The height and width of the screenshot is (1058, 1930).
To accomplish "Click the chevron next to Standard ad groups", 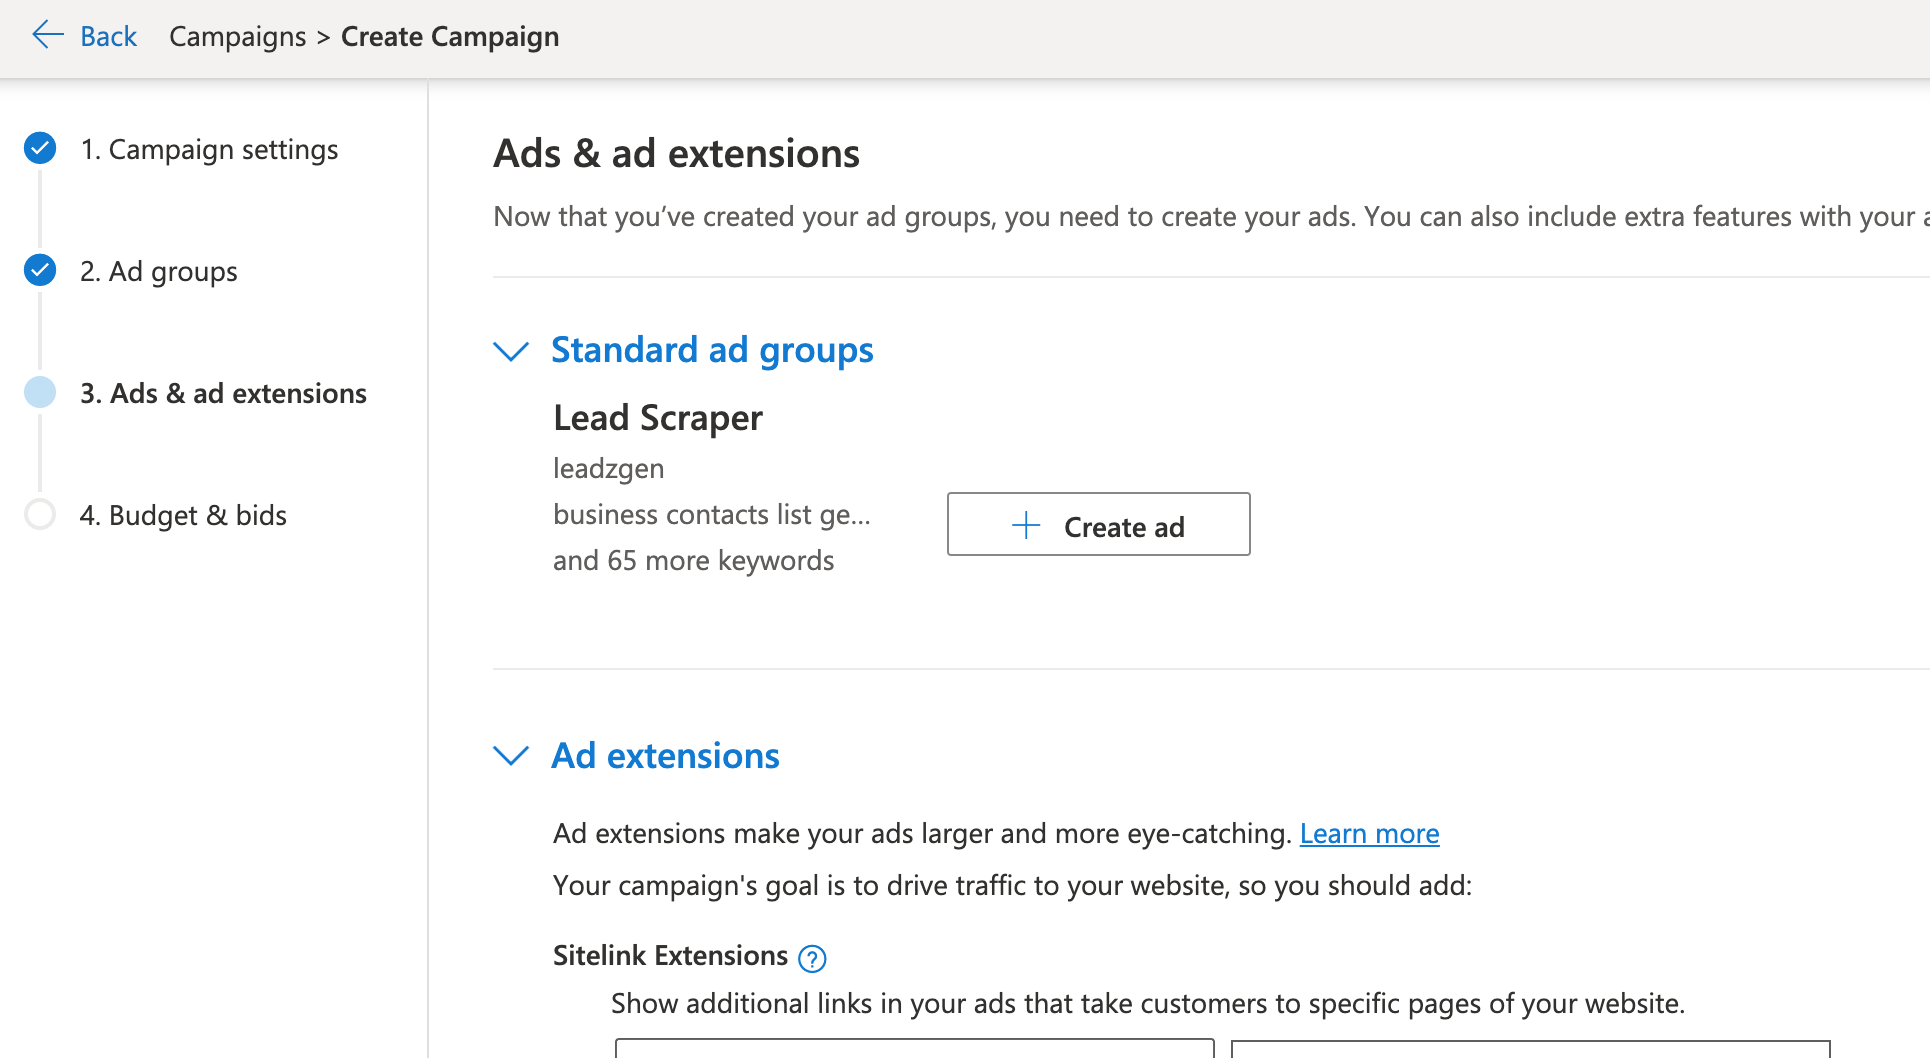I will coord(511,351).
